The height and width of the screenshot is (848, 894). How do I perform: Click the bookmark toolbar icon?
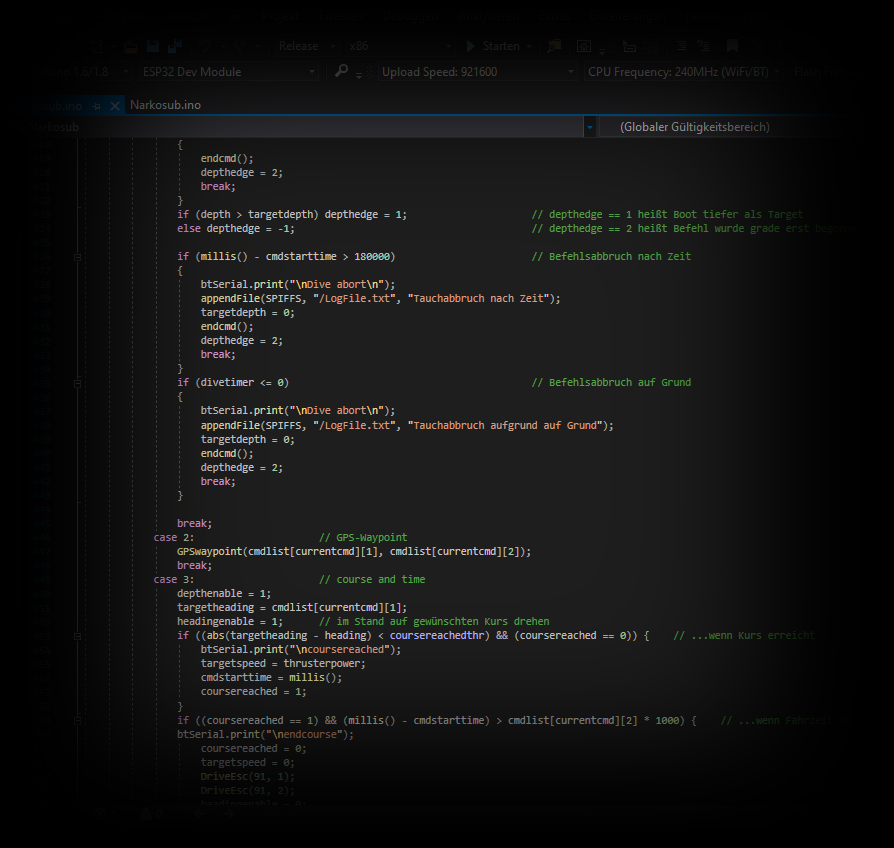tap(732, 45)
